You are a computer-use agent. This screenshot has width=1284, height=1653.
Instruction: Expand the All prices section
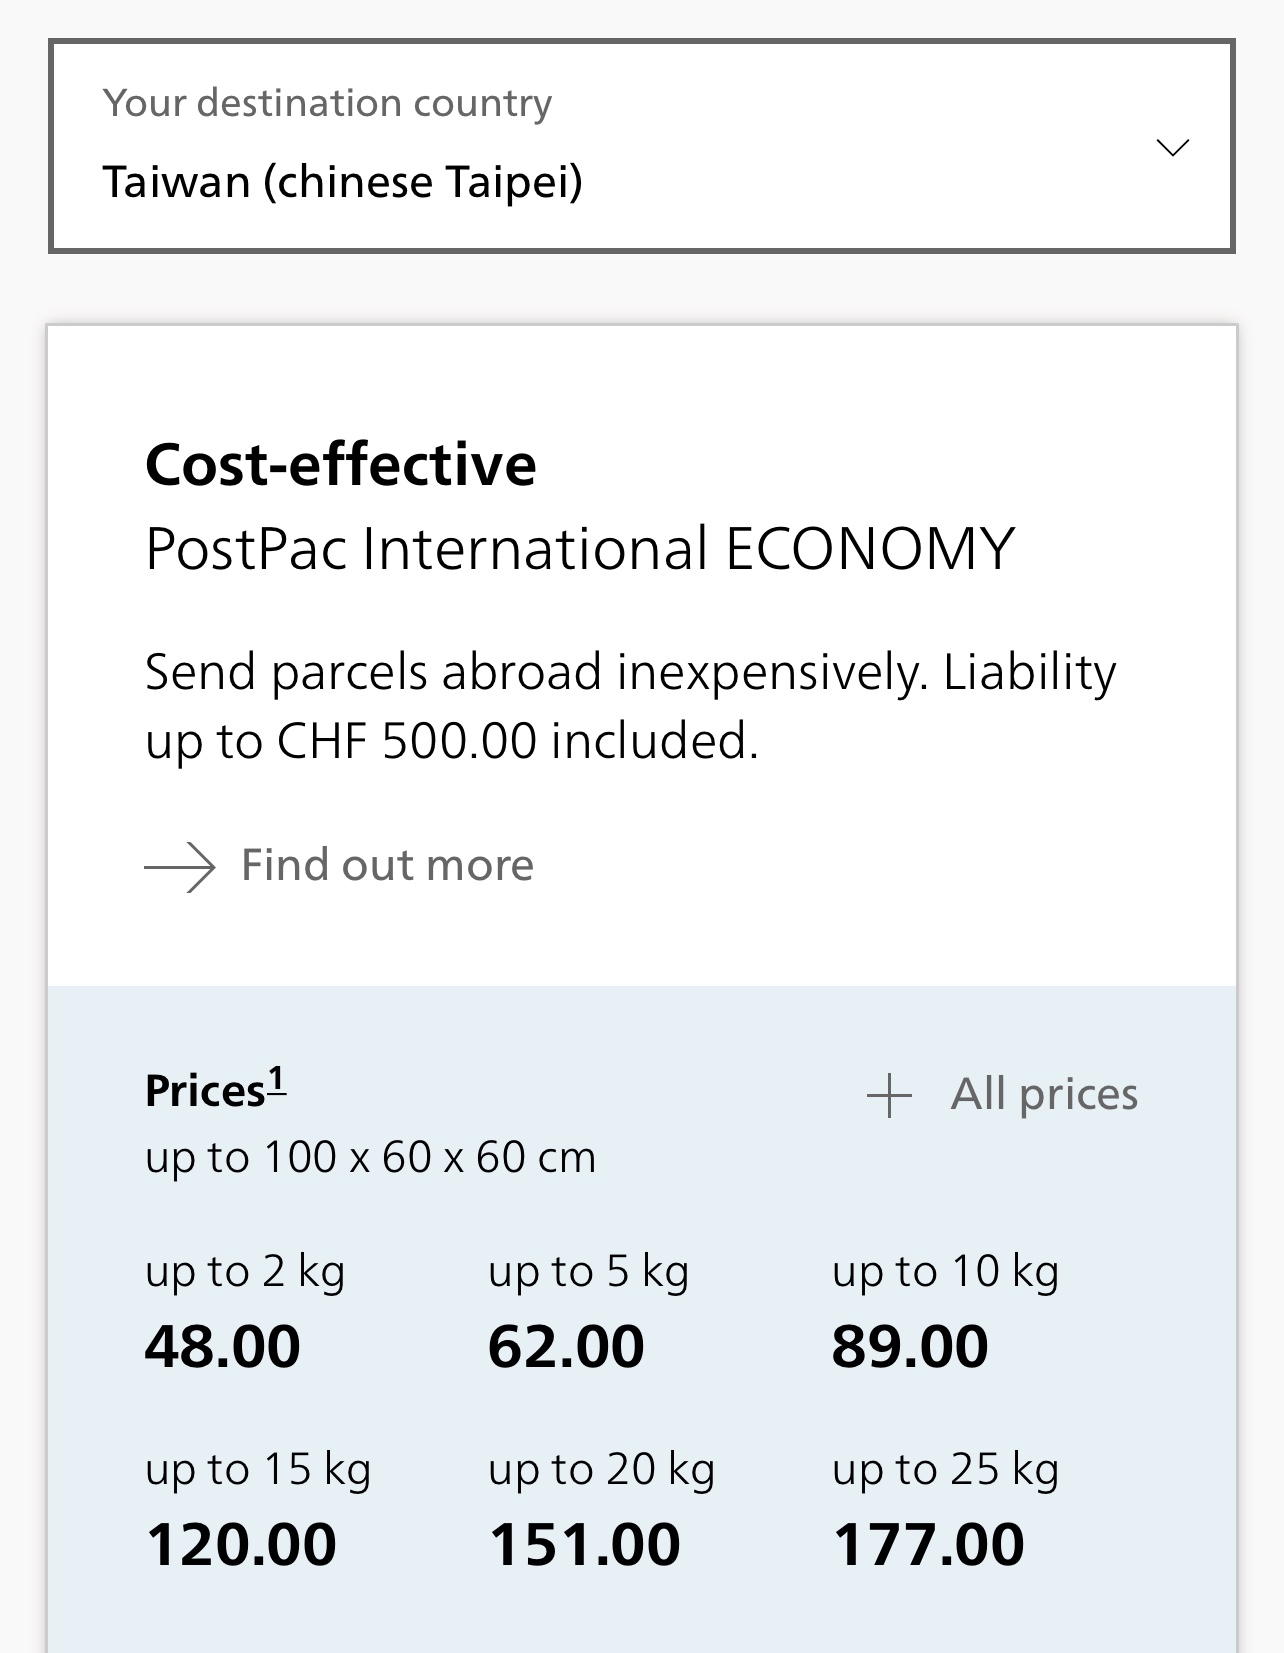click(x=1043, y=1094)
